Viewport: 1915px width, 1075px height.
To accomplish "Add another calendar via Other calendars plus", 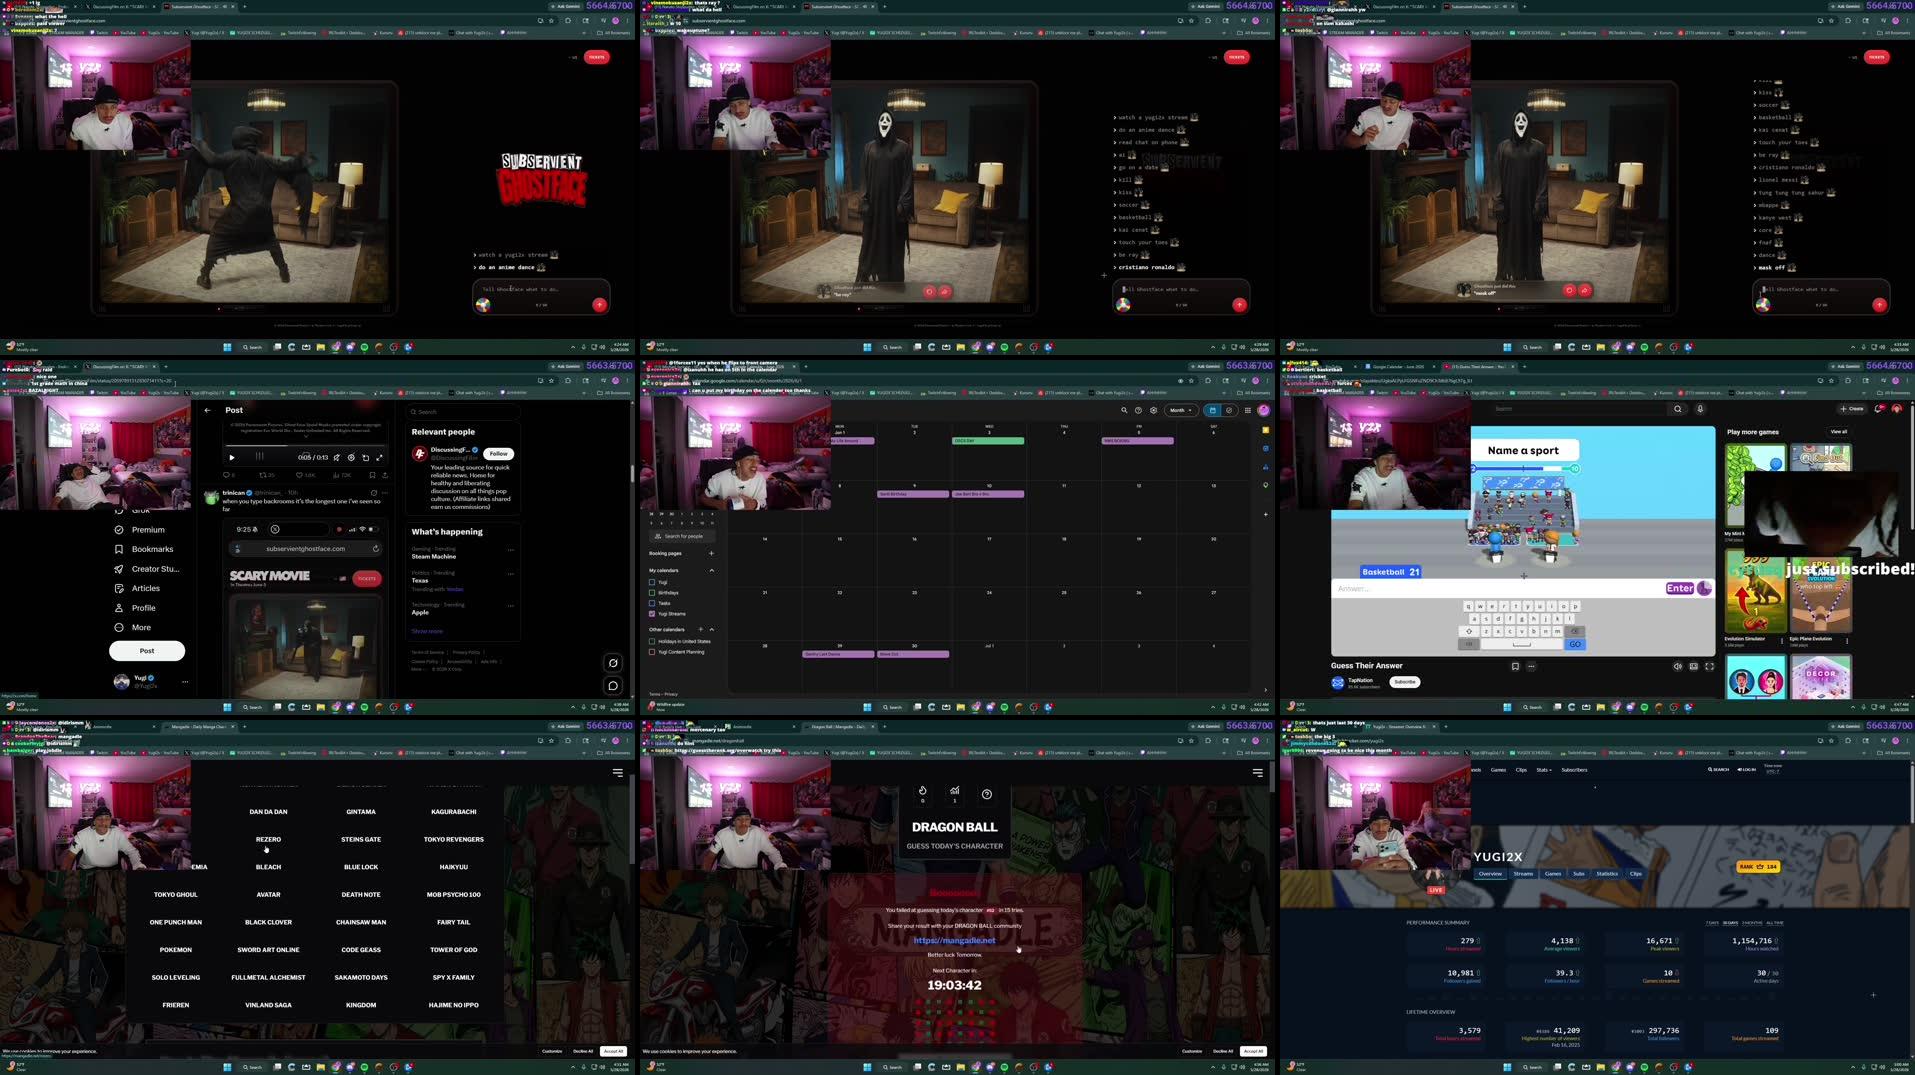I will pyautogui.click(x=700, y=629).
